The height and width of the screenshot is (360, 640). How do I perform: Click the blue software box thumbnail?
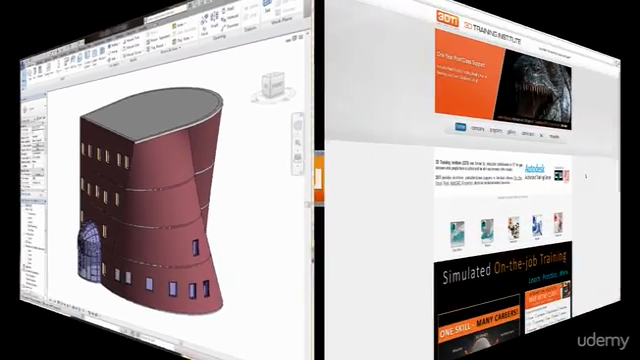pos(537,225)
